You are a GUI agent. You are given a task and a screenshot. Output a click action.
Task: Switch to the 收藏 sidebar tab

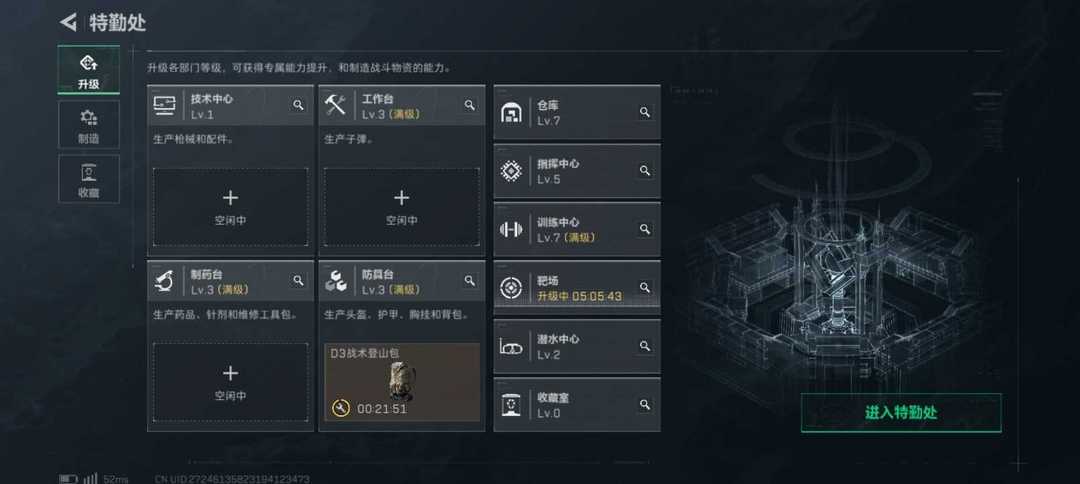(x=88, y=179)
